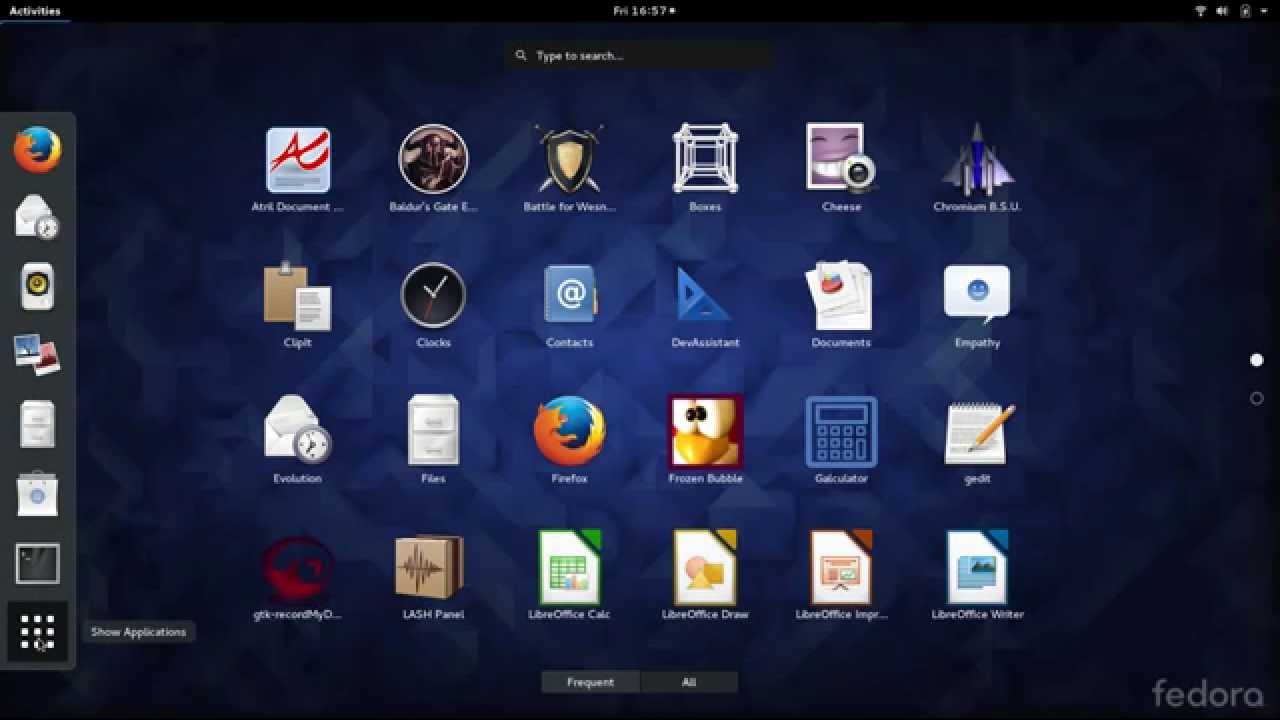Focus the Type to search field

(x=639, y=56)
